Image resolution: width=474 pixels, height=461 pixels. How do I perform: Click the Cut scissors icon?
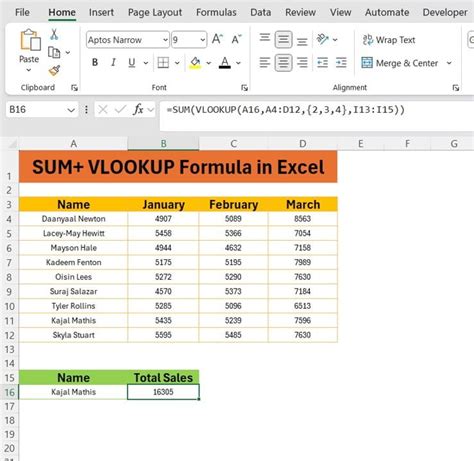tap(54, 34)
